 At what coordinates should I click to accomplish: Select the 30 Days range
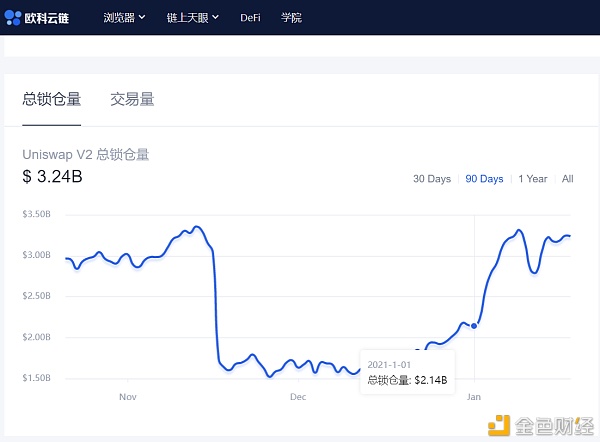coord(432,179)
